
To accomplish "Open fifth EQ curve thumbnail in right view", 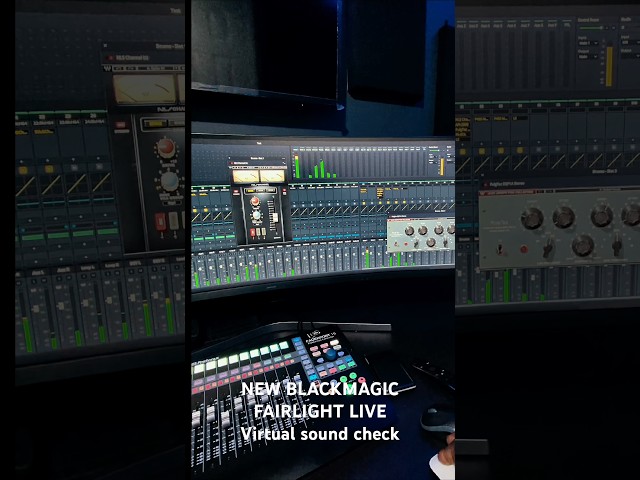I will click(539, 163).
